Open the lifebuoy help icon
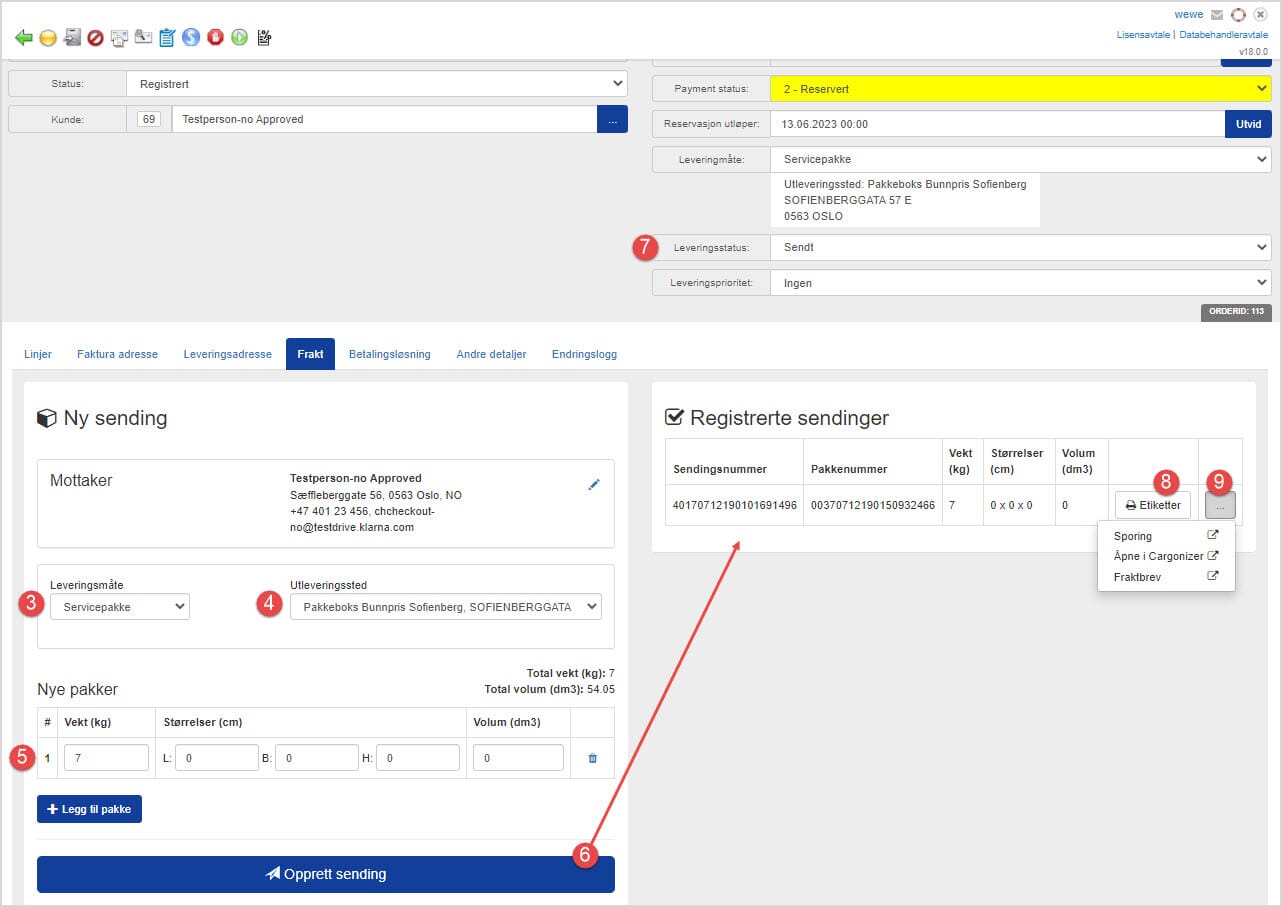This screenshot has width=1282, height=907. click(x=1238, y=15)
